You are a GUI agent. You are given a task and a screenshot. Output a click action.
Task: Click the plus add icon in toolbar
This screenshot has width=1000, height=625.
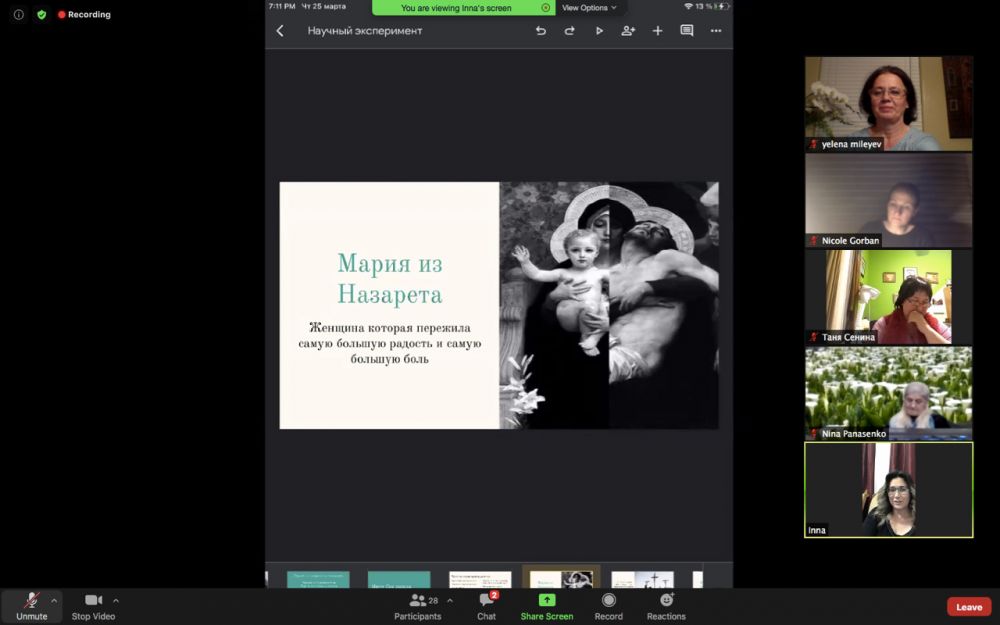[658, 31]
